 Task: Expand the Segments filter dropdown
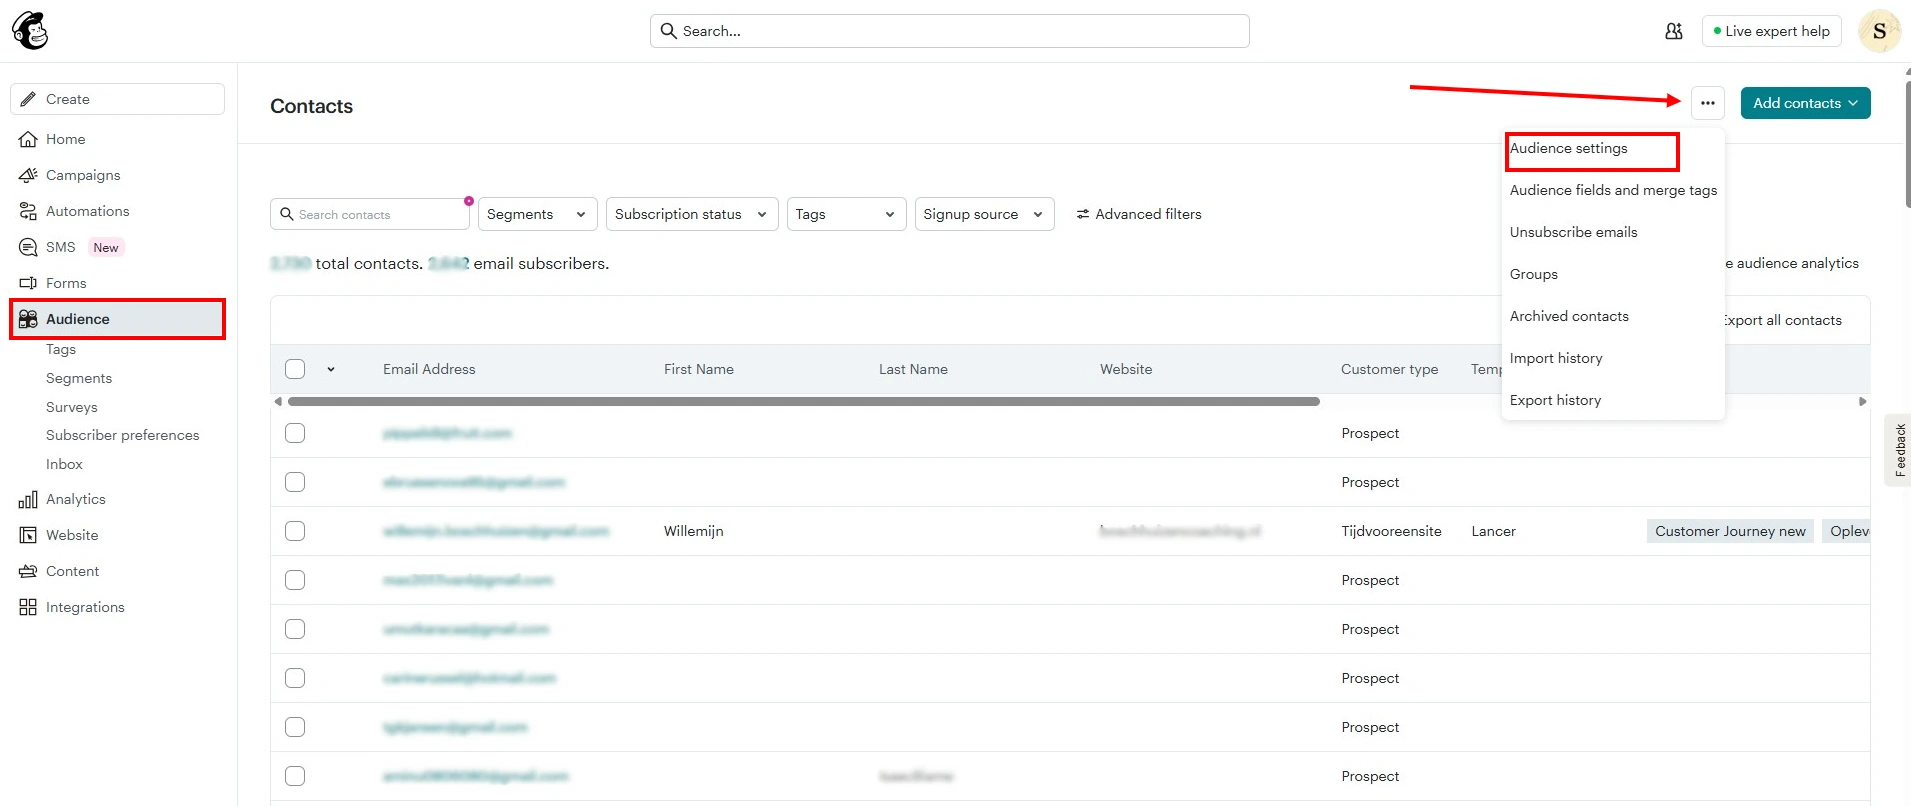click(x=538, y=214)
